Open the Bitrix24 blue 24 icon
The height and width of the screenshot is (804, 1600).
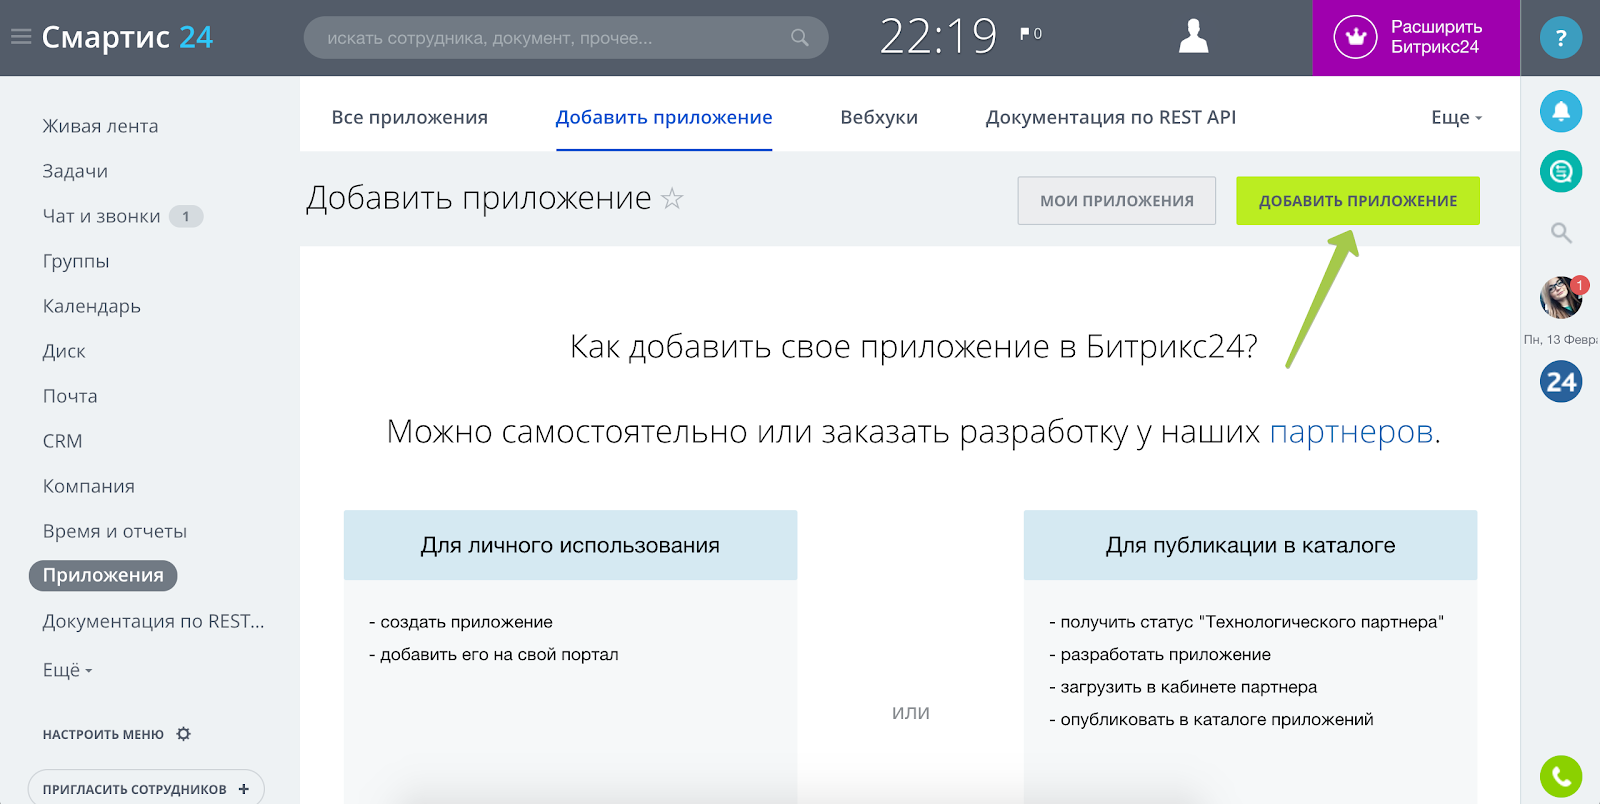click(x=1560, y=382)
